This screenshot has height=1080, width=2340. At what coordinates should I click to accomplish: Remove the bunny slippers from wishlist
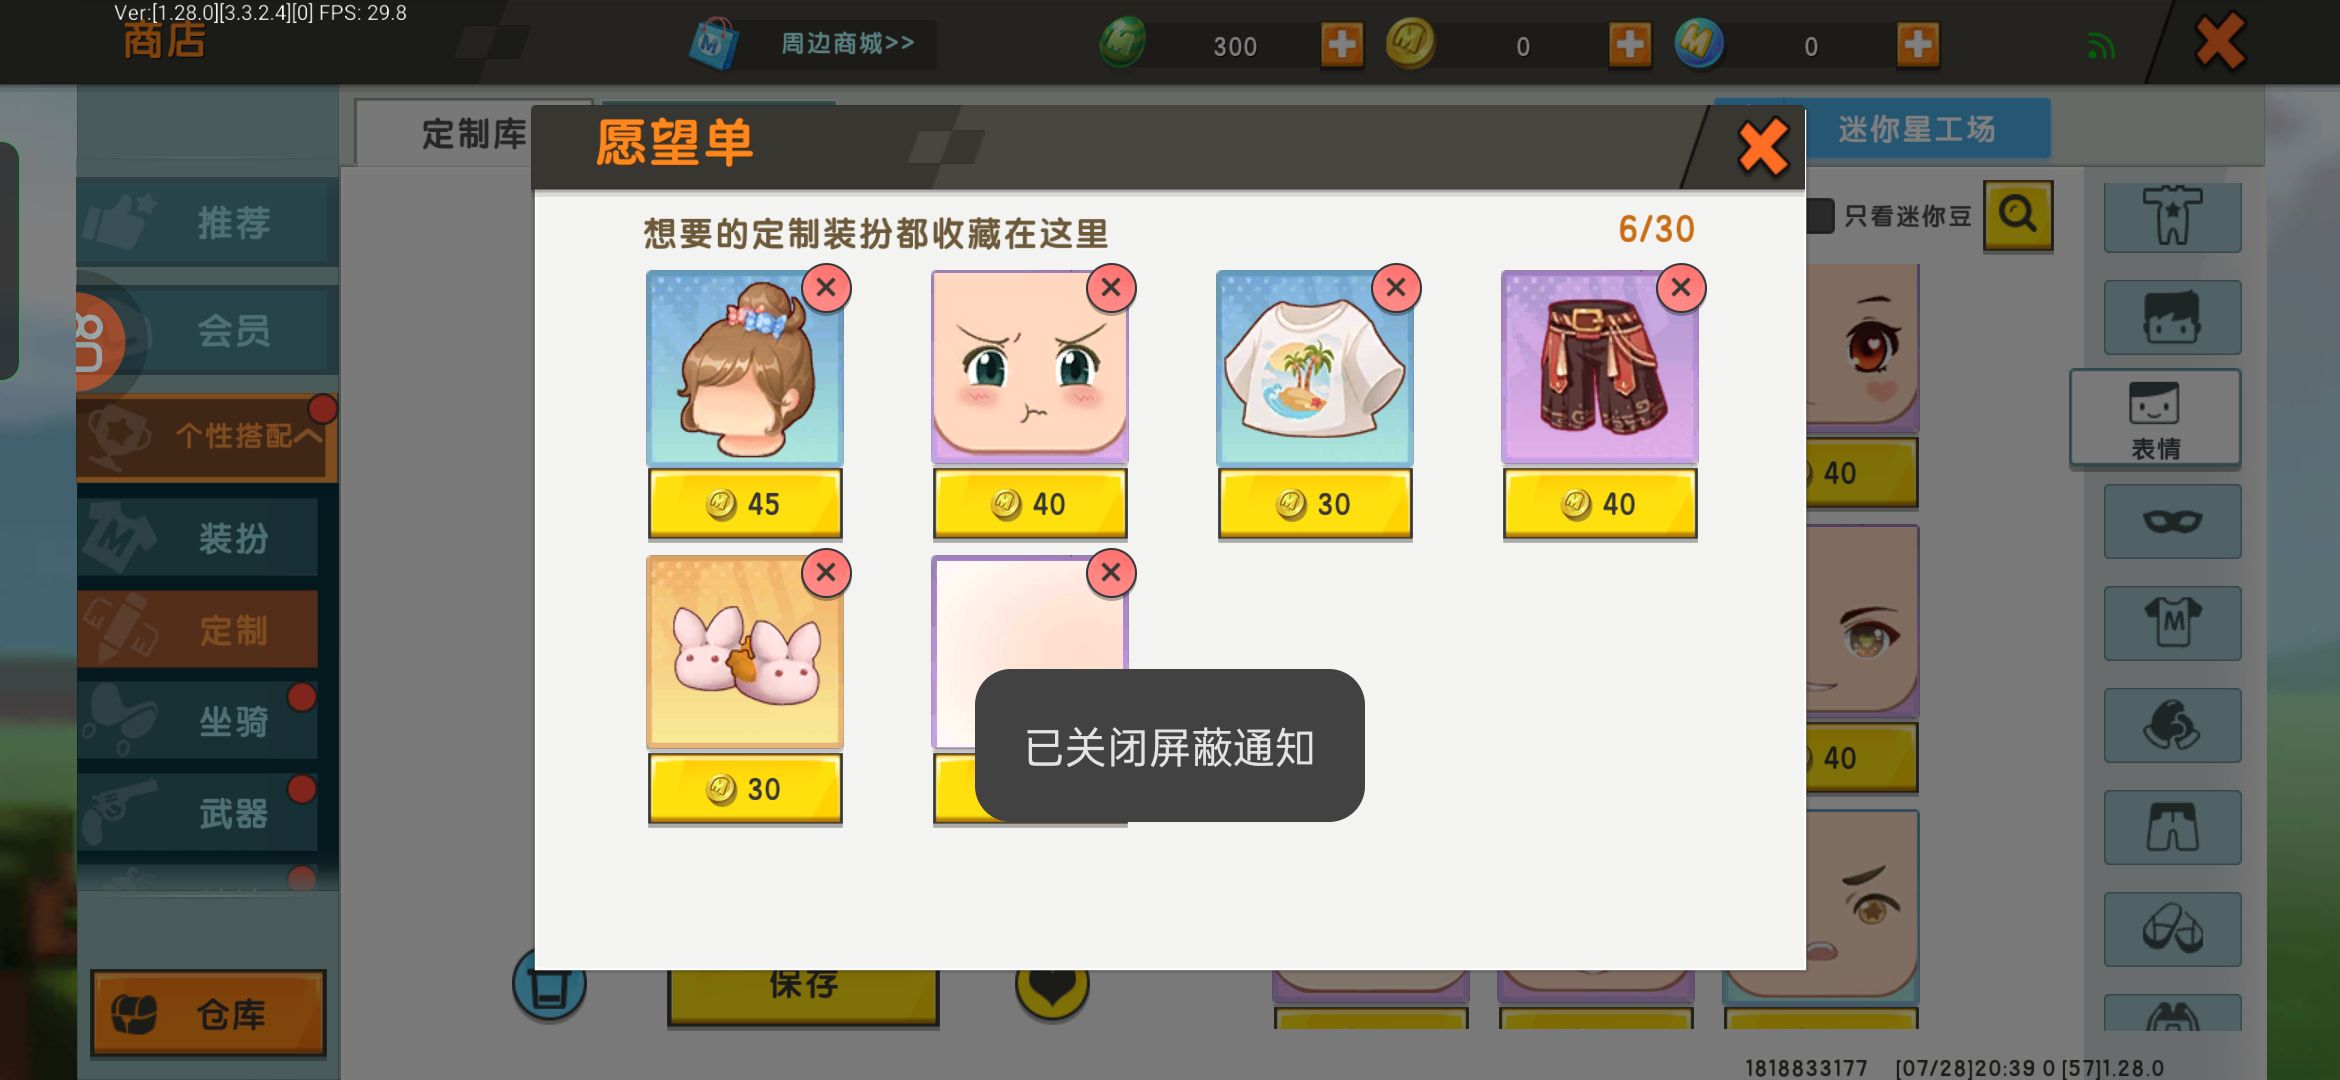[x=826, y=574]
